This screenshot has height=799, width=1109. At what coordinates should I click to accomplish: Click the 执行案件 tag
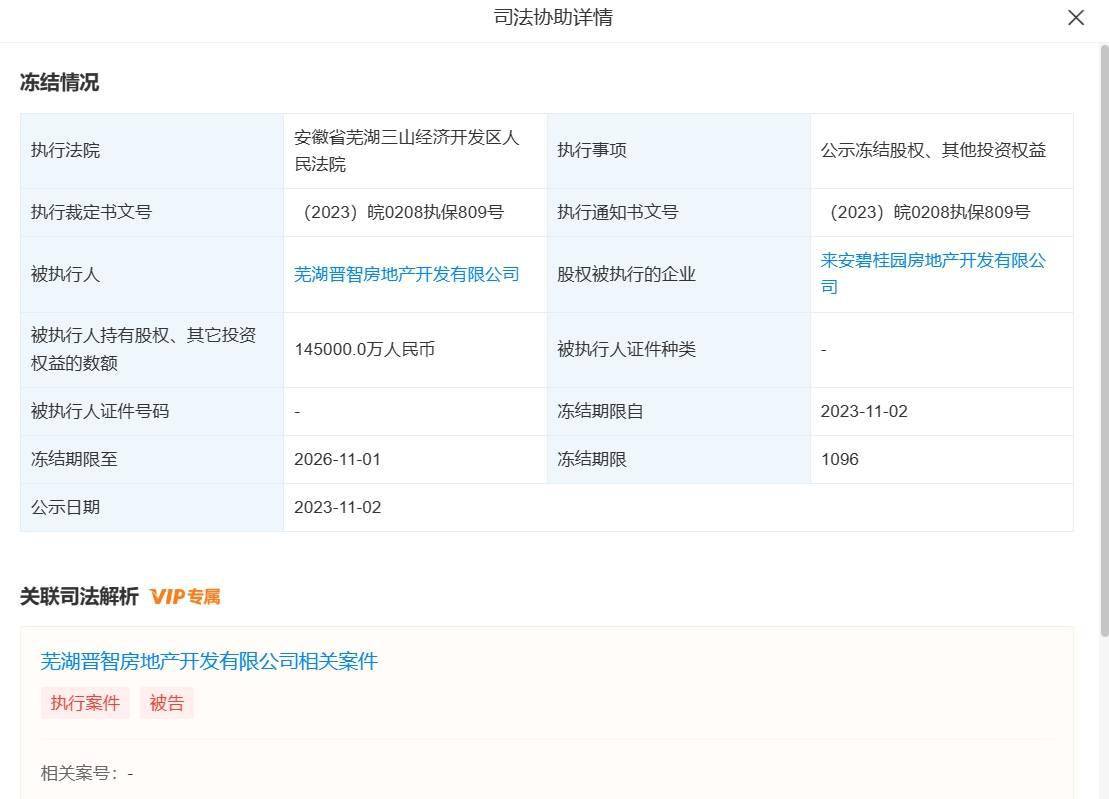coord(85,703)
